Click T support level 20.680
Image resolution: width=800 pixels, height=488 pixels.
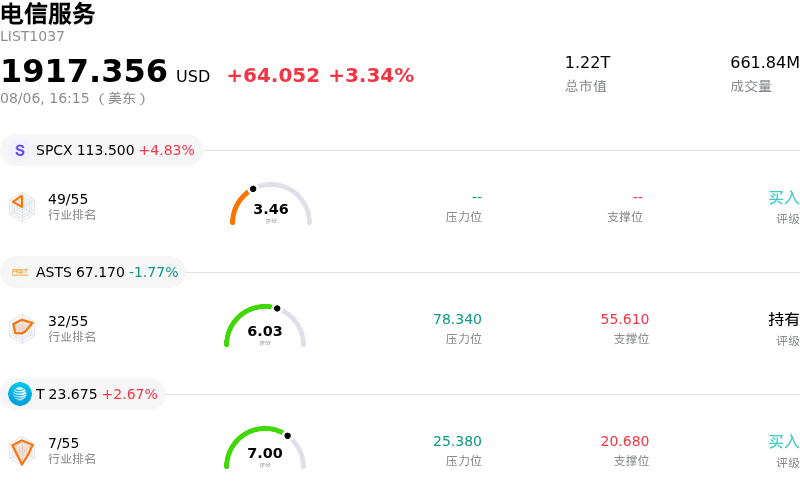[624, 441]
